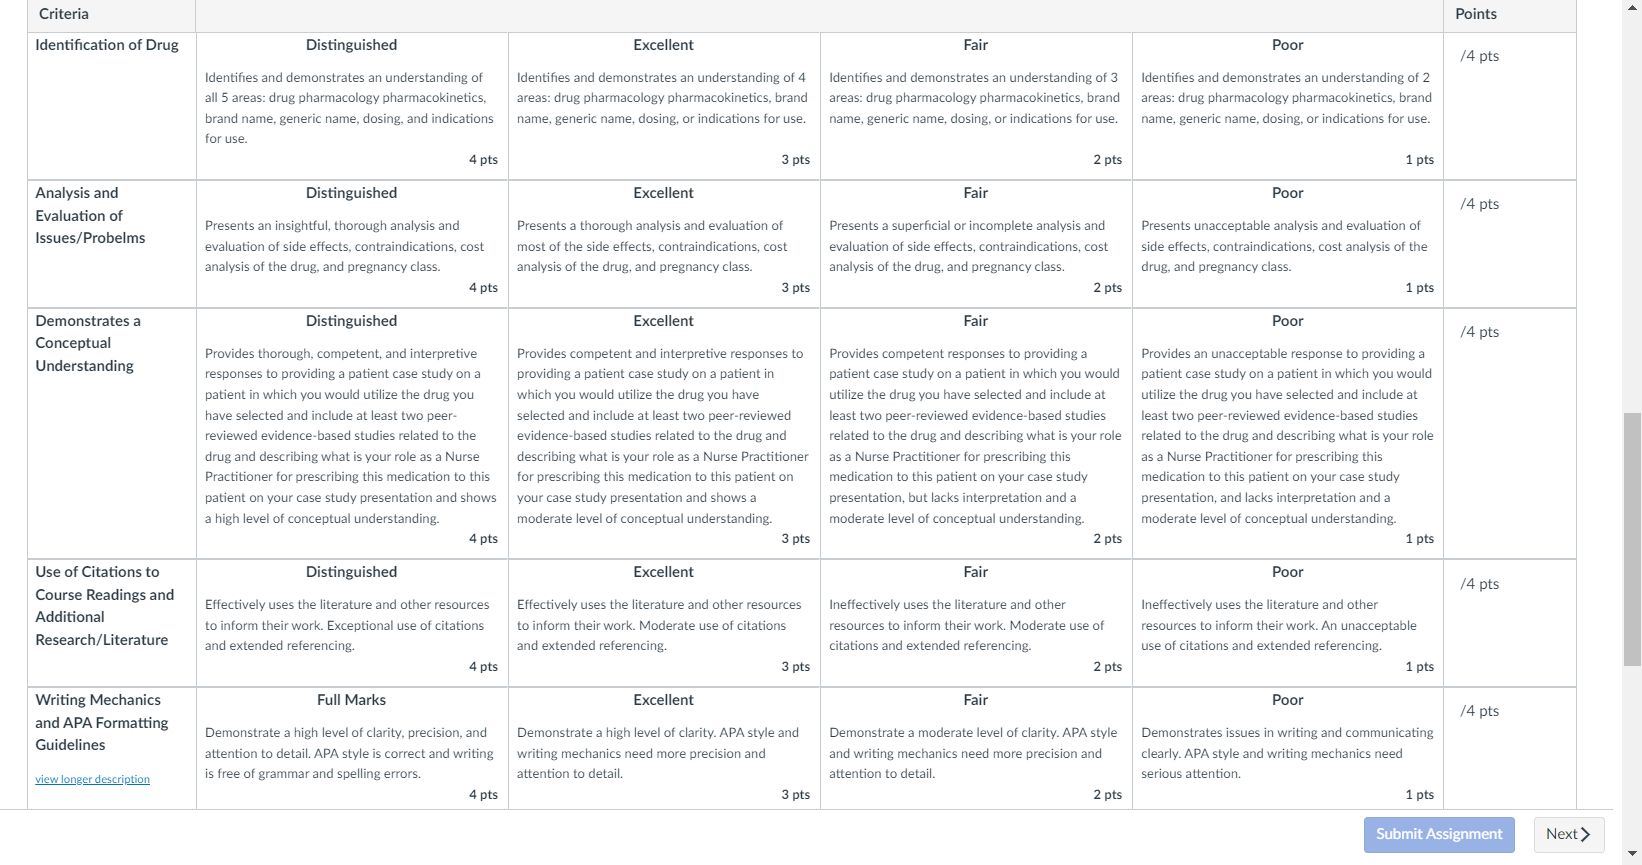This screenshot has height=865, width=1642.
Task: Choose Distinguished for Demonstrates a Conceptual Understanding
Action: tap(352, 433)
